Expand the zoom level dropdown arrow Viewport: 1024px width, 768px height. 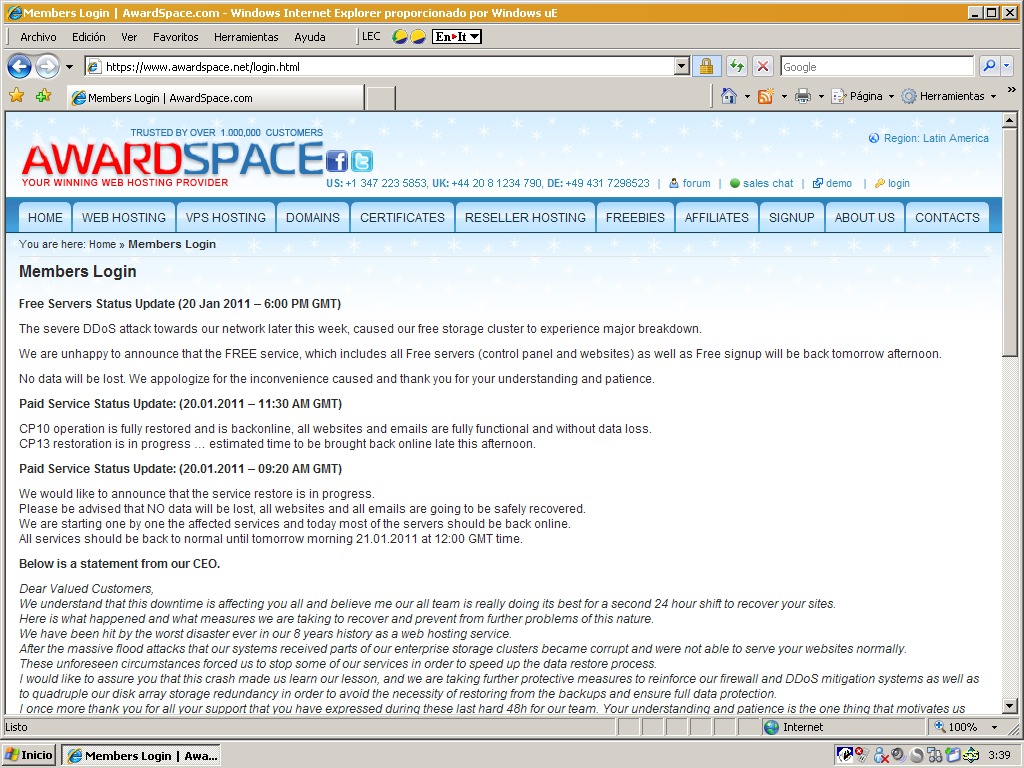point(995,728)
